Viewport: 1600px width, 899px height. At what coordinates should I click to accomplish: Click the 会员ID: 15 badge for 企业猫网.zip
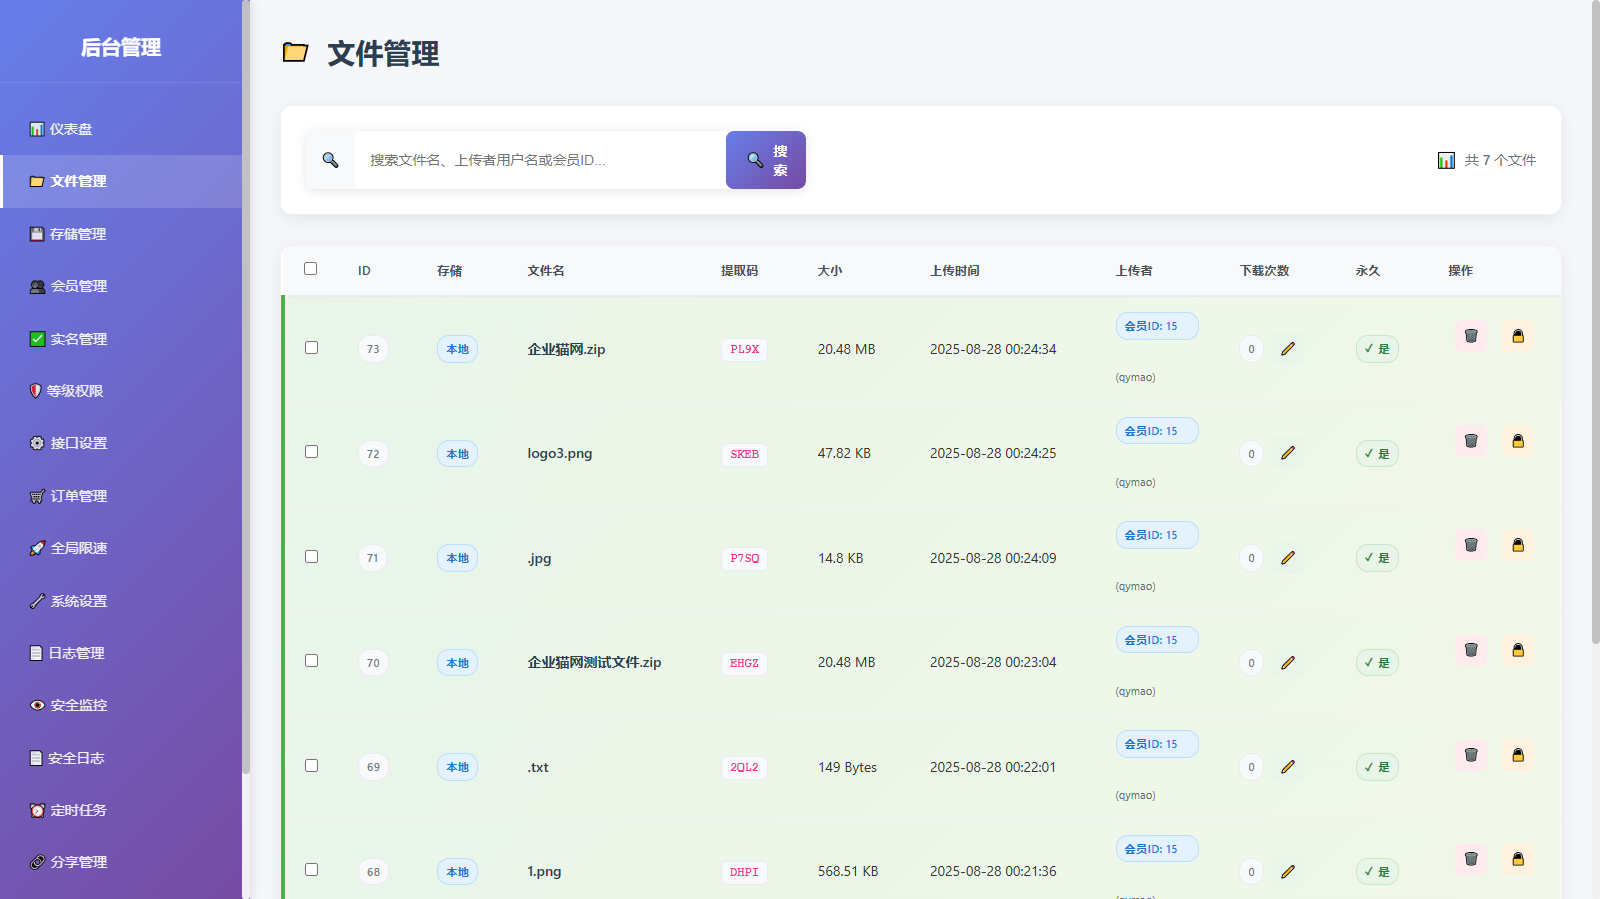[1156, 326]
